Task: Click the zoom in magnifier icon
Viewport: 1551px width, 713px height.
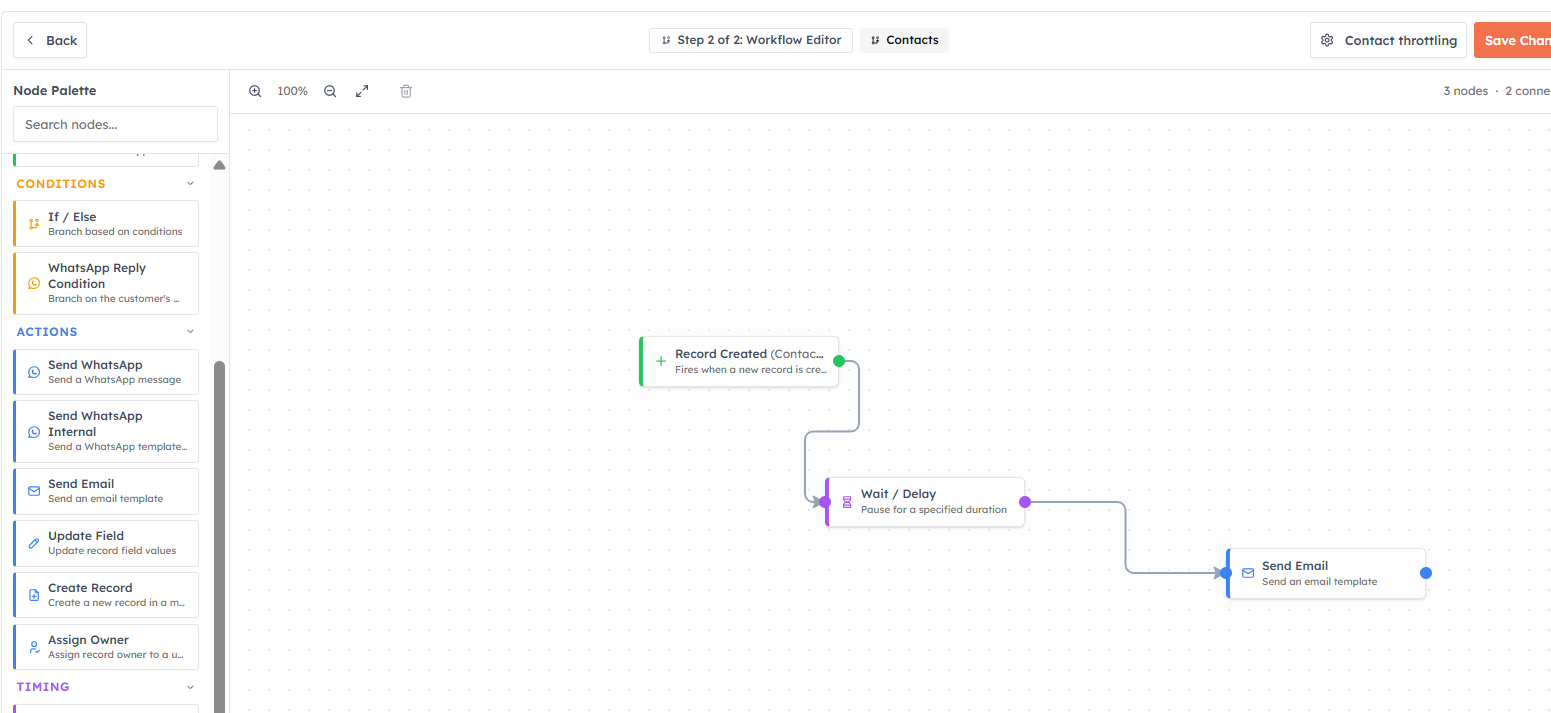Action: click(x=255, y=91)
